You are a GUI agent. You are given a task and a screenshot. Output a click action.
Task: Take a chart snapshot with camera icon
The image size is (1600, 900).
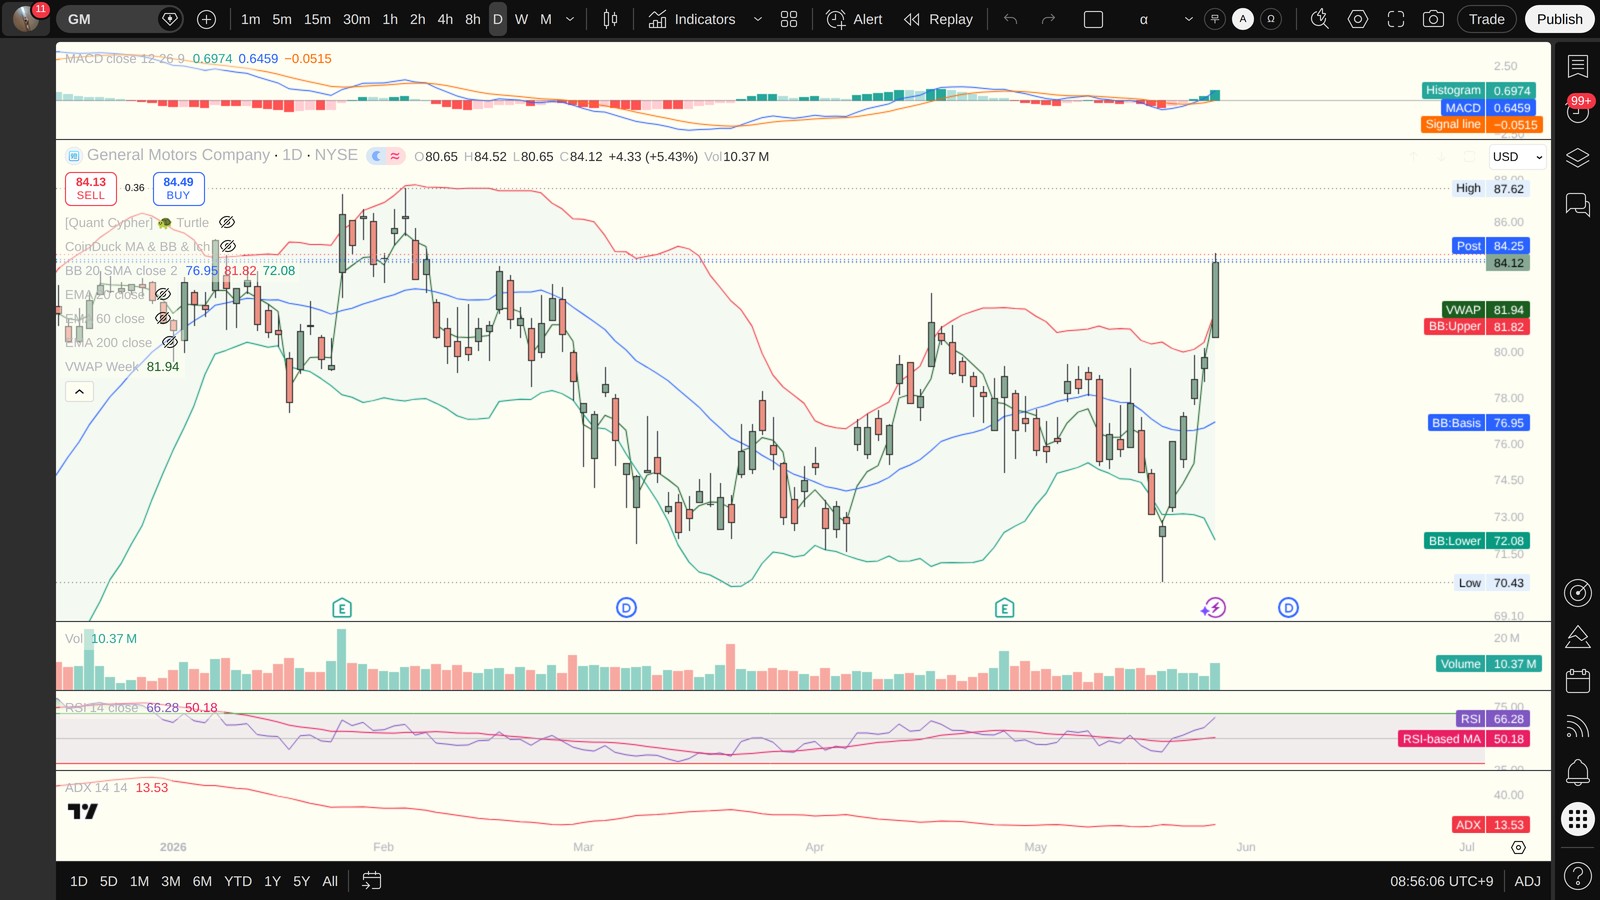[1433, 19]
